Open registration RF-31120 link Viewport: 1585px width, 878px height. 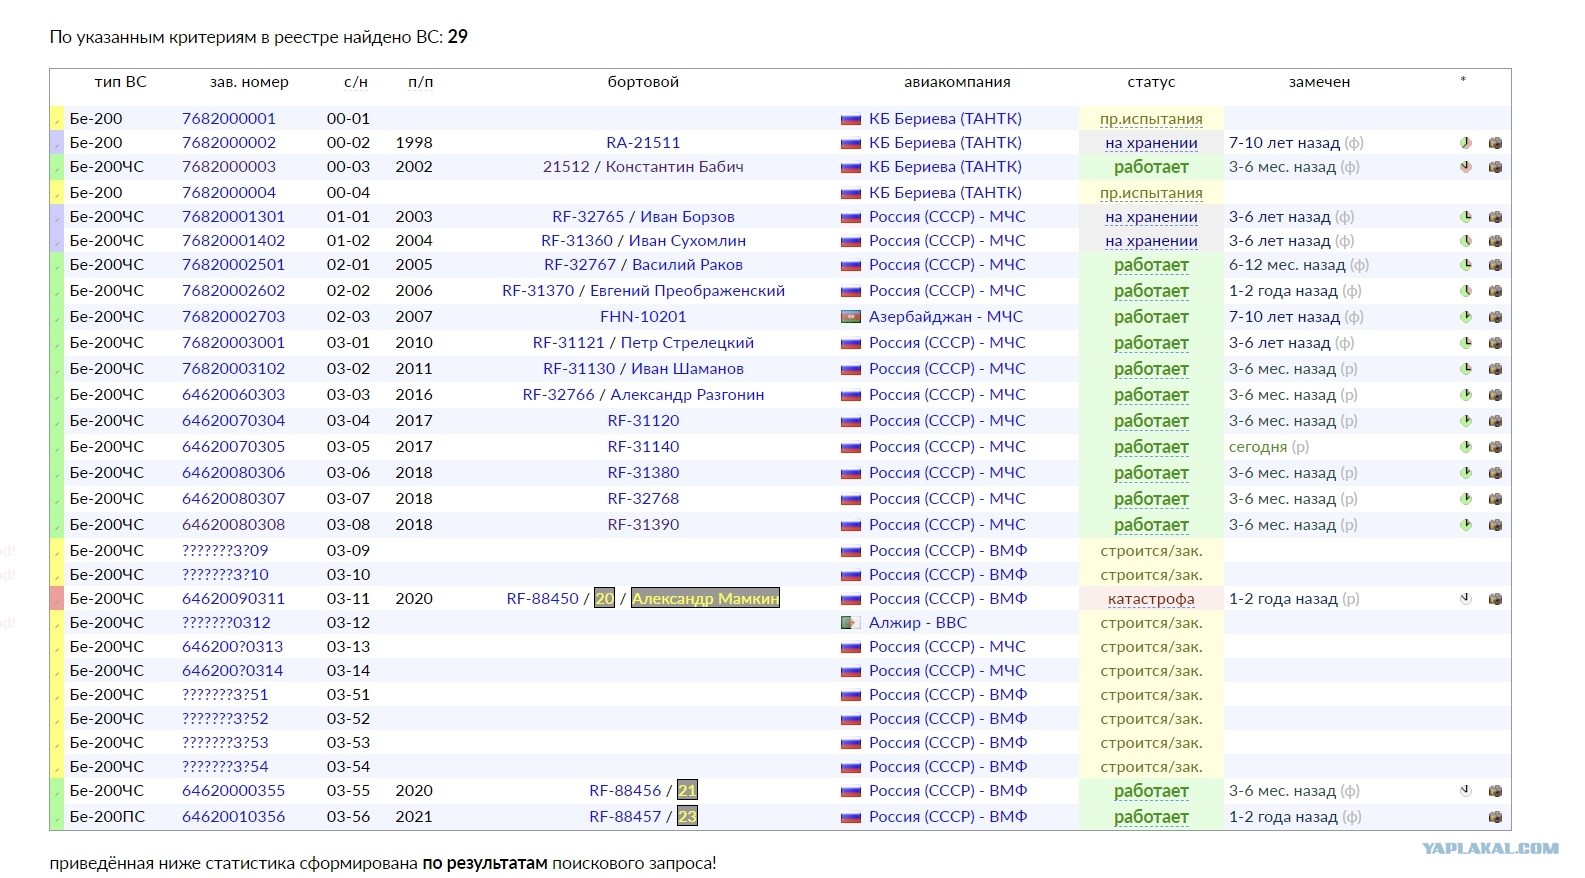tap(643, 421)
